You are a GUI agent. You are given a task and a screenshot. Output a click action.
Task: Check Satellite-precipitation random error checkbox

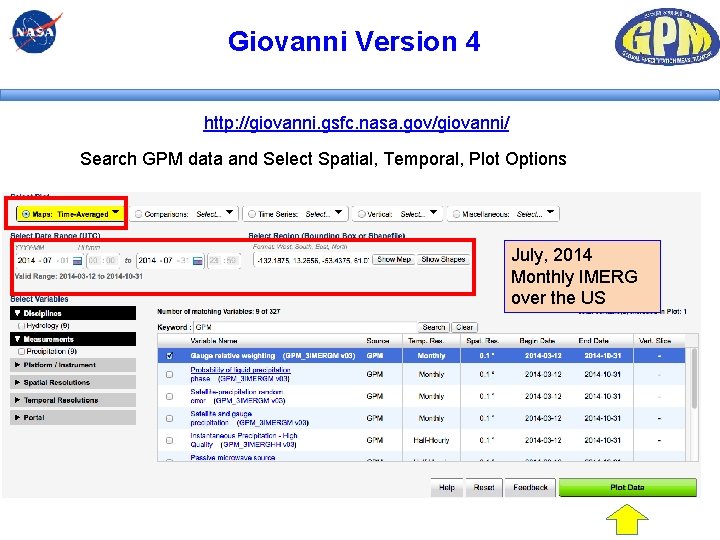point(169,396)
